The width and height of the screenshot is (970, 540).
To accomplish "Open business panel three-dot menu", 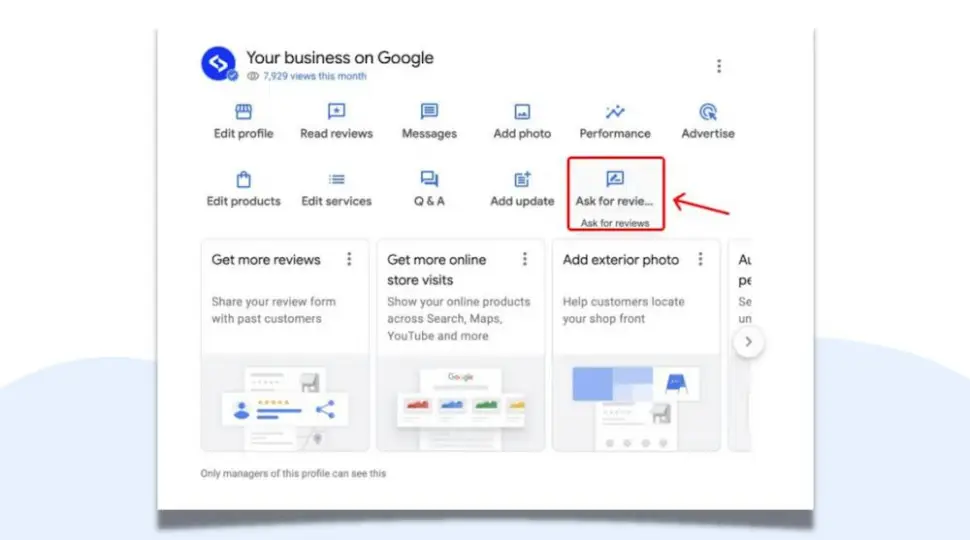I will pos(719,66).
